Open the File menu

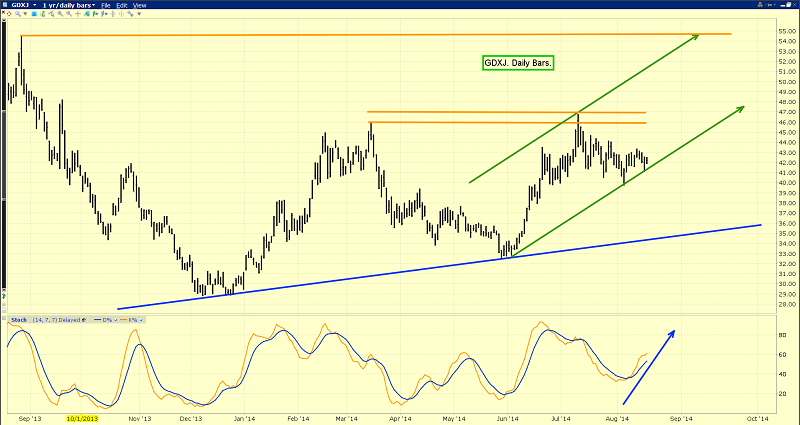105,5
